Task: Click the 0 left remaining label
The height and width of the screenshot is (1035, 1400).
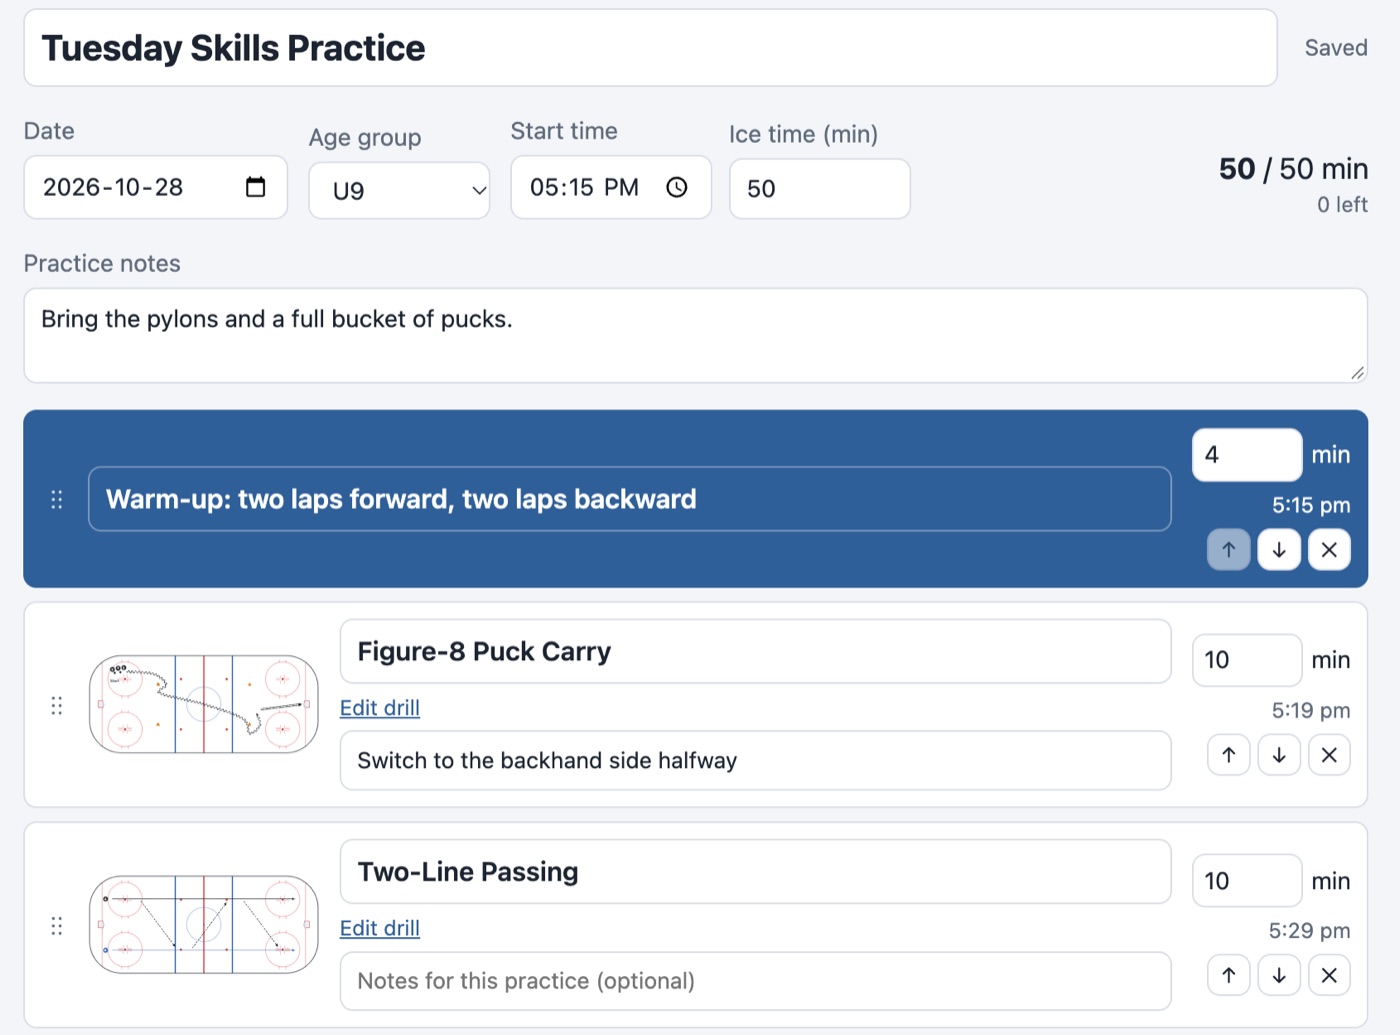Action: pyautogui.click(x=1342, y=205)
